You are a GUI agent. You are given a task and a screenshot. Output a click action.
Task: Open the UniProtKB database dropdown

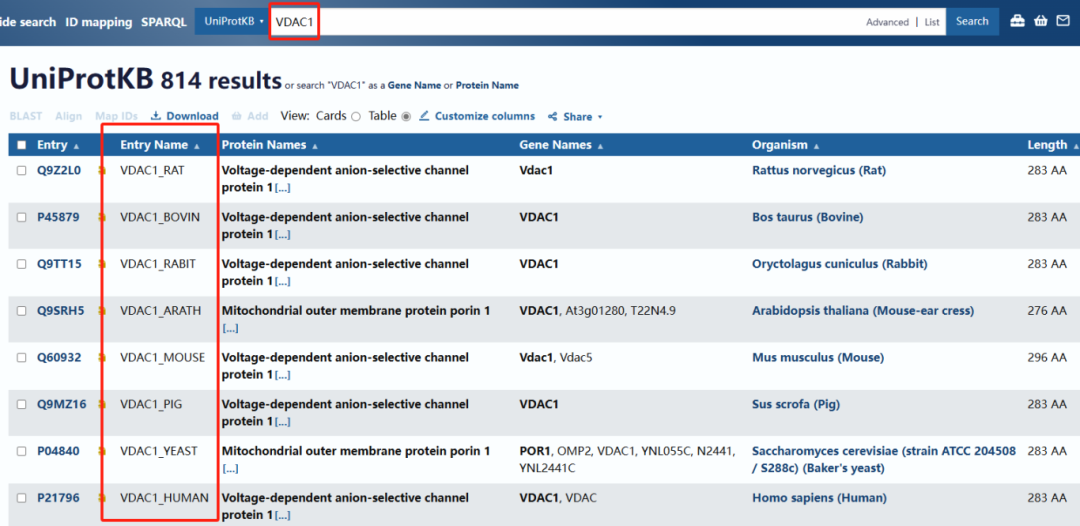click(x=233, y=21)
